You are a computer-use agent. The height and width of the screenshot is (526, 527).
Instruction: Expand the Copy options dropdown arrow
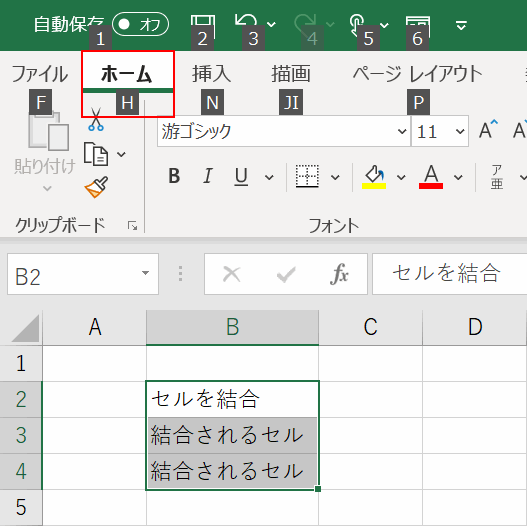click(x=121, y=154)
